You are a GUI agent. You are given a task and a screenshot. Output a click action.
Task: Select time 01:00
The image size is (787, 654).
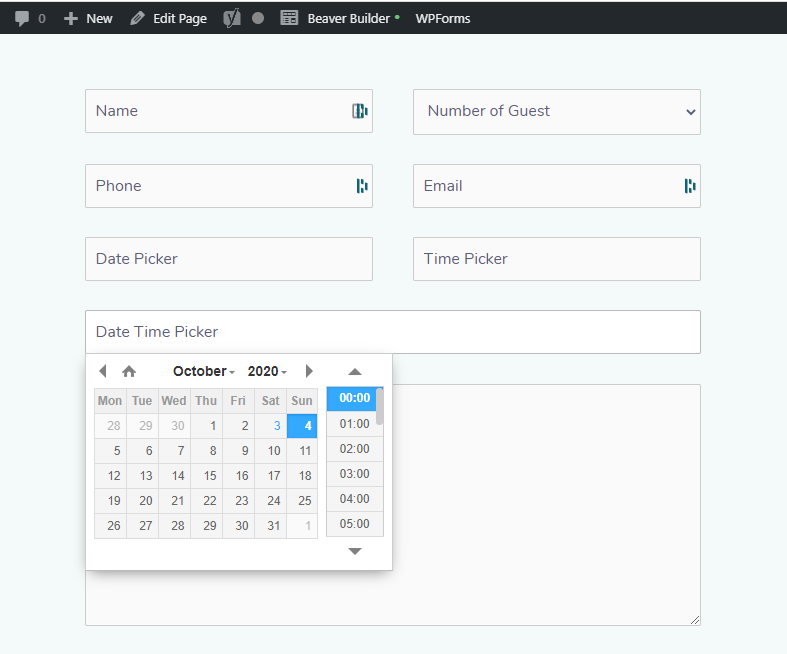[354, 424]
